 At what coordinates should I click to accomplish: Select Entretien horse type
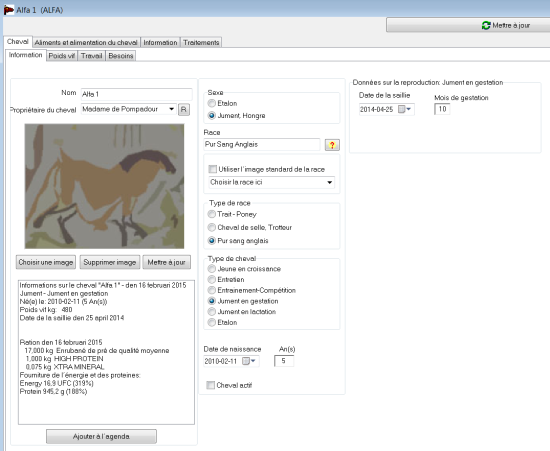coord(212,280)
